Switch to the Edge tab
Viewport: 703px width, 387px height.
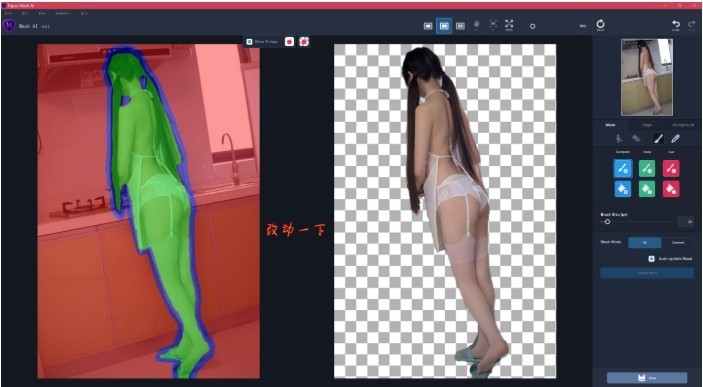tap(647, 125)
